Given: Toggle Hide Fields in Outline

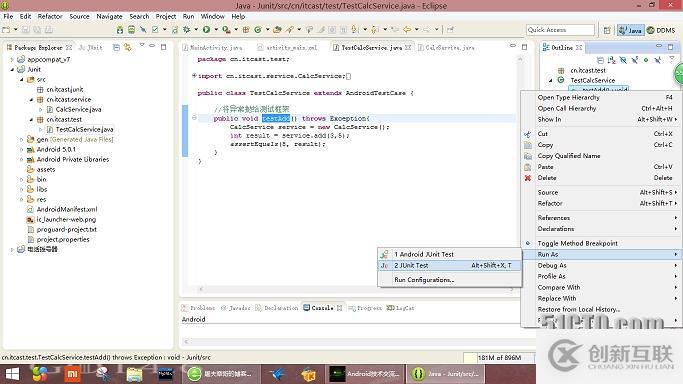Looking at the screenshot, I should click(x=623, y=60).
